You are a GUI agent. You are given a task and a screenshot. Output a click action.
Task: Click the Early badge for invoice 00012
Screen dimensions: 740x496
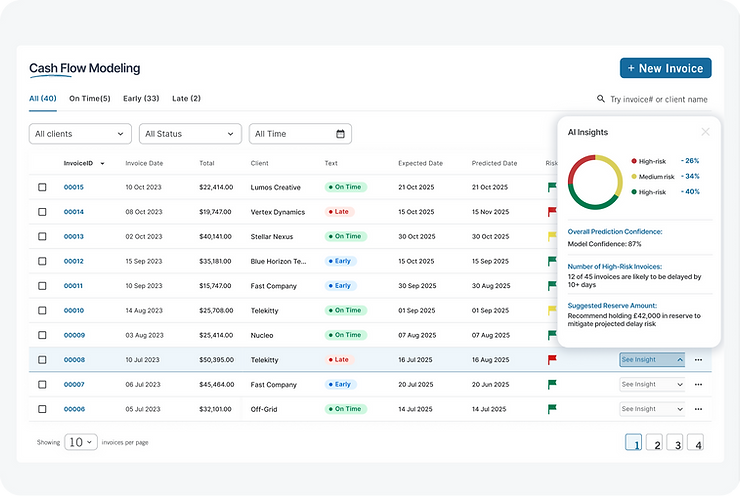[340, 261]
